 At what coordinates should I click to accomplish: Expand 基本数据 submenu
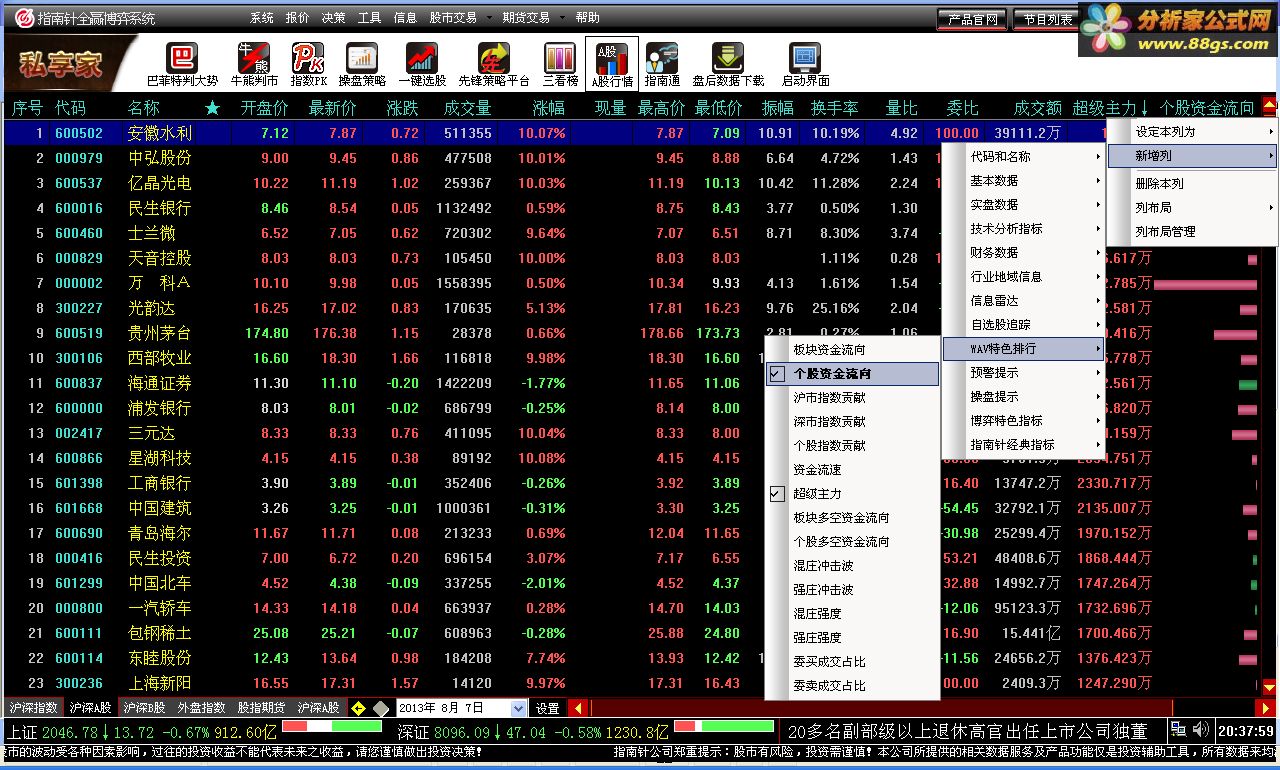[1024, 181]
